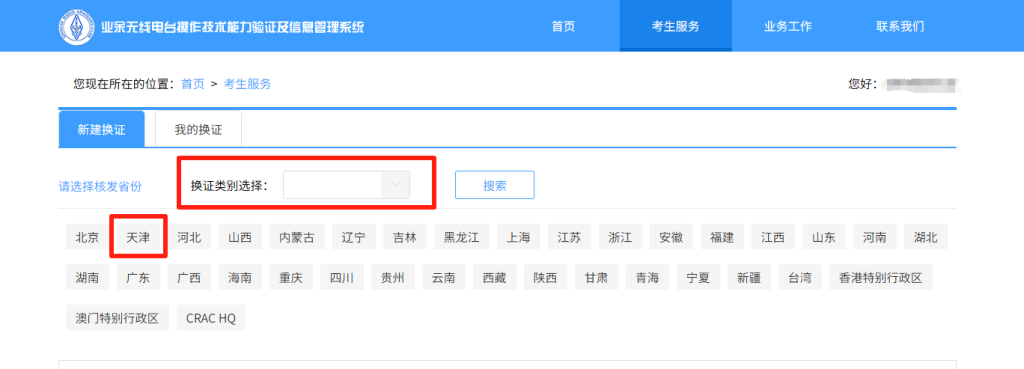Open the 考生服务 navigation menu item
Screen dimensions: 1024x369
tap(675, 26)
